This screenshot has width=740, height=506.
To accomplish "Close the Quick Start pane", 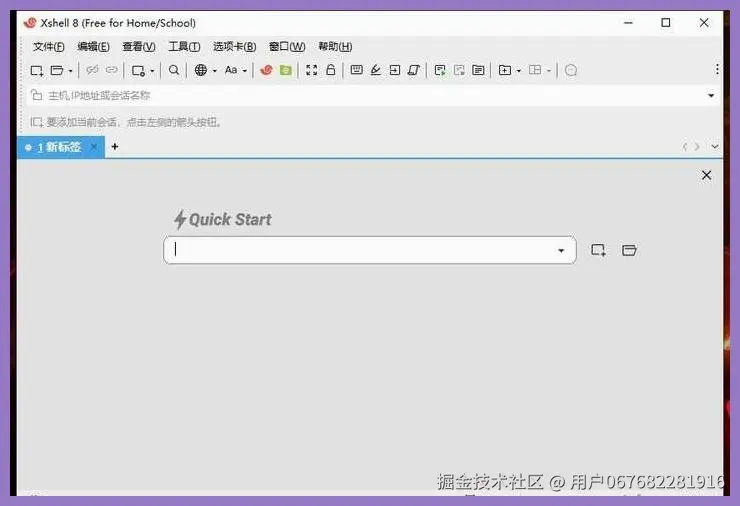I will (706, 175).
